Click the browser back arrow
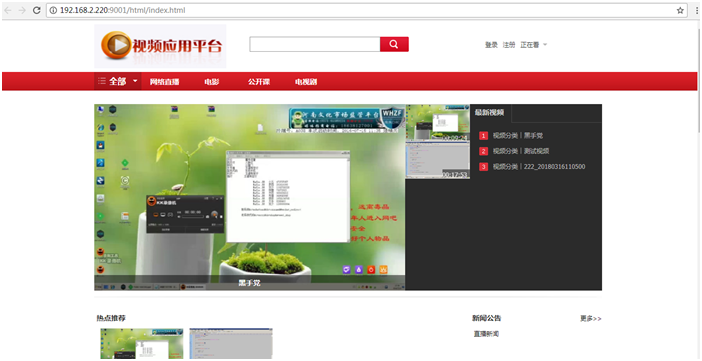Viewport: 702px width, 361px height. (x=8, y=10)
